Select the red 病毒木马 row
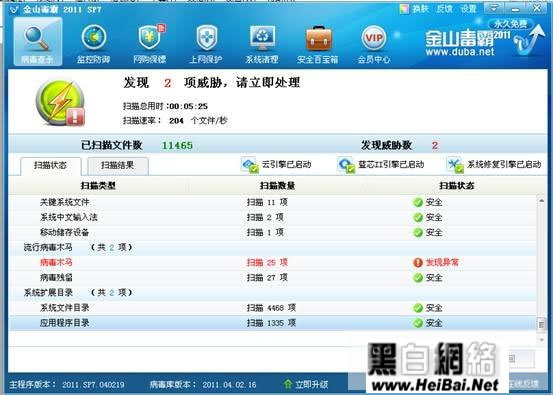The width and height of the screenshot is (553, 395). click(272, 262)
